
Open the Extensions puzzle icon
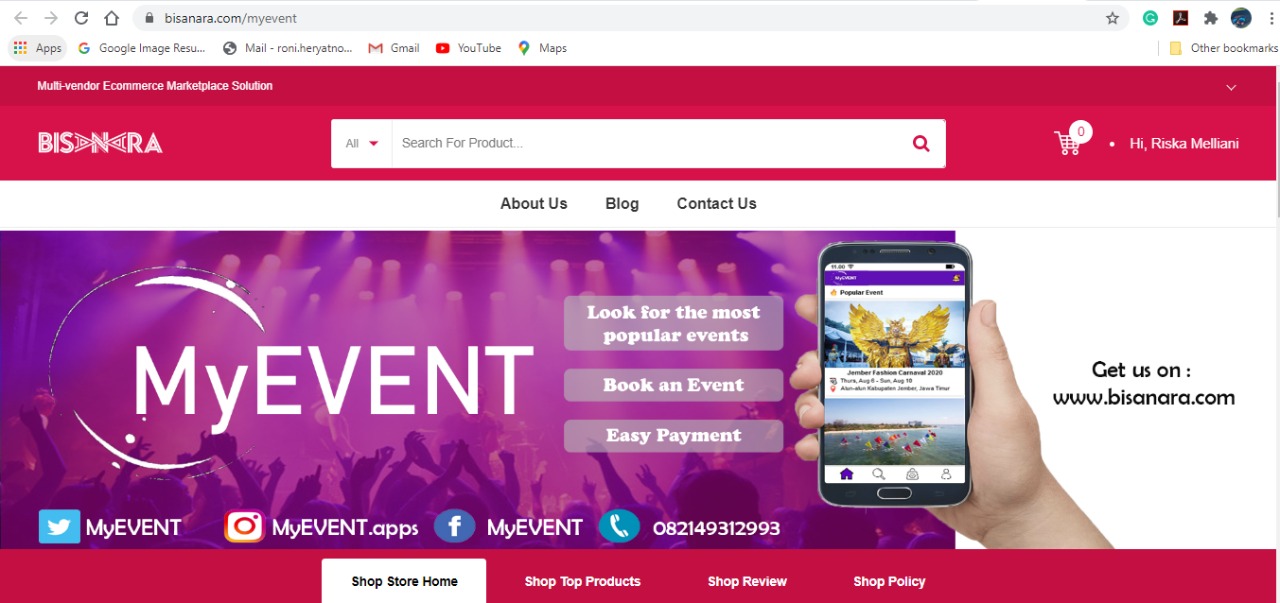pyautogui.click(x=1211, y=18)
